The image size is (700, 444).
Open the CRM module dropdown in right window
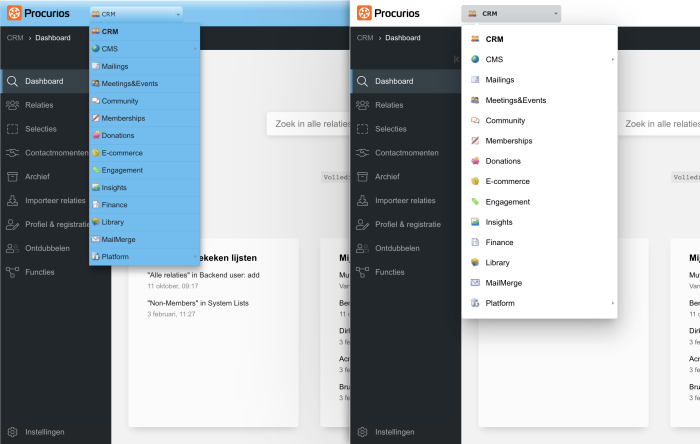click(x=511, y=13)
